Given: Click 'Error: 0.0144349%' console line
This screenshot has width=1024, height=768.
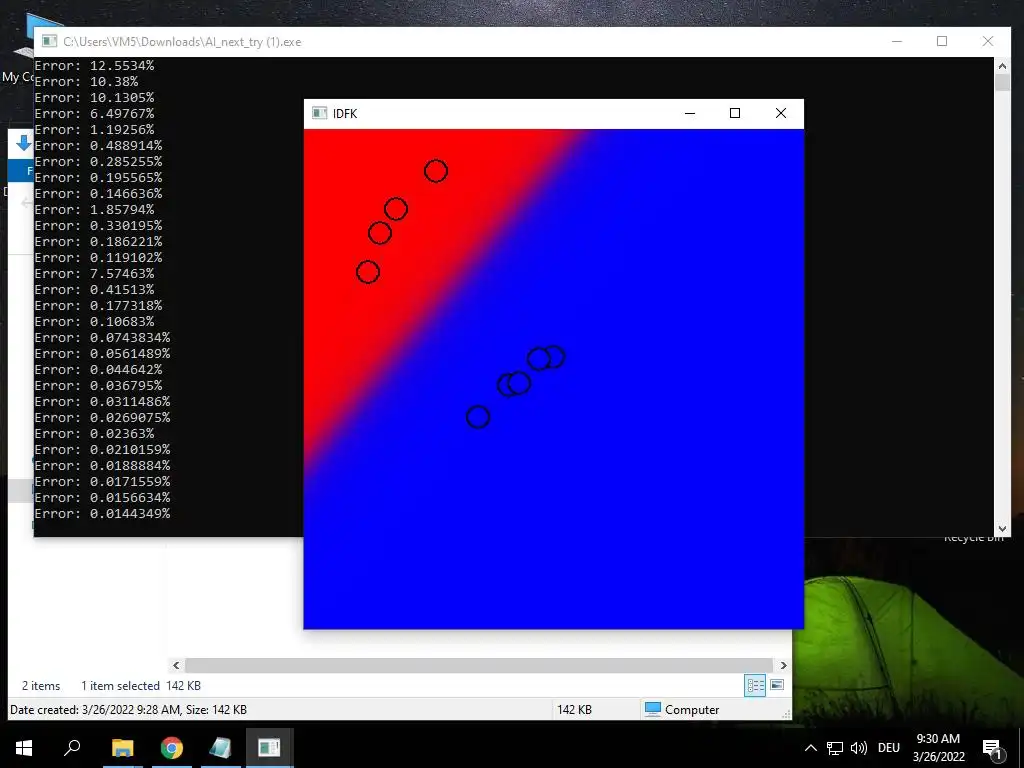Looking at the screenshot, I should (103, 514).
